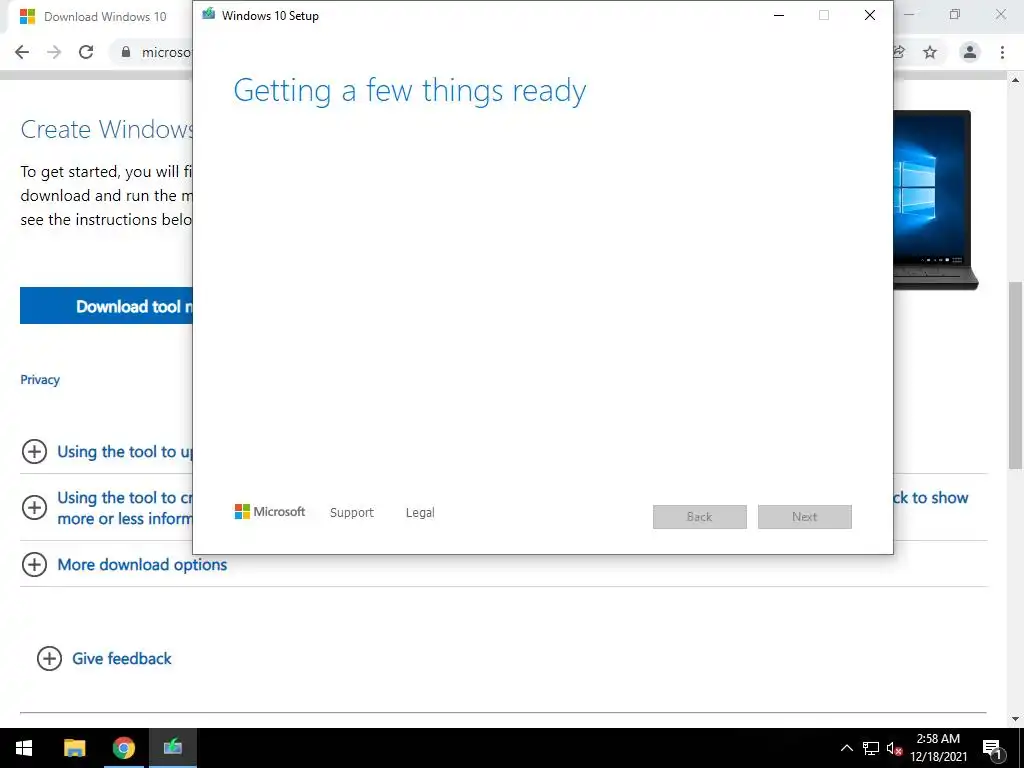Minimize the Windows 10 Setup window
Viewport: 1024px width, 768px height.
(x=778, y=15)
